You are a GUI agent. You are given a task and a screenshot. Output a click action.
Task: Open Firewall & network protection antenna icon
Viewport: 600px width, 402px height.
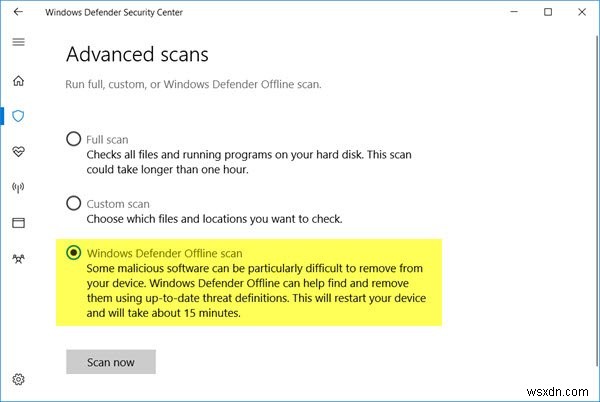pos(18,186)
